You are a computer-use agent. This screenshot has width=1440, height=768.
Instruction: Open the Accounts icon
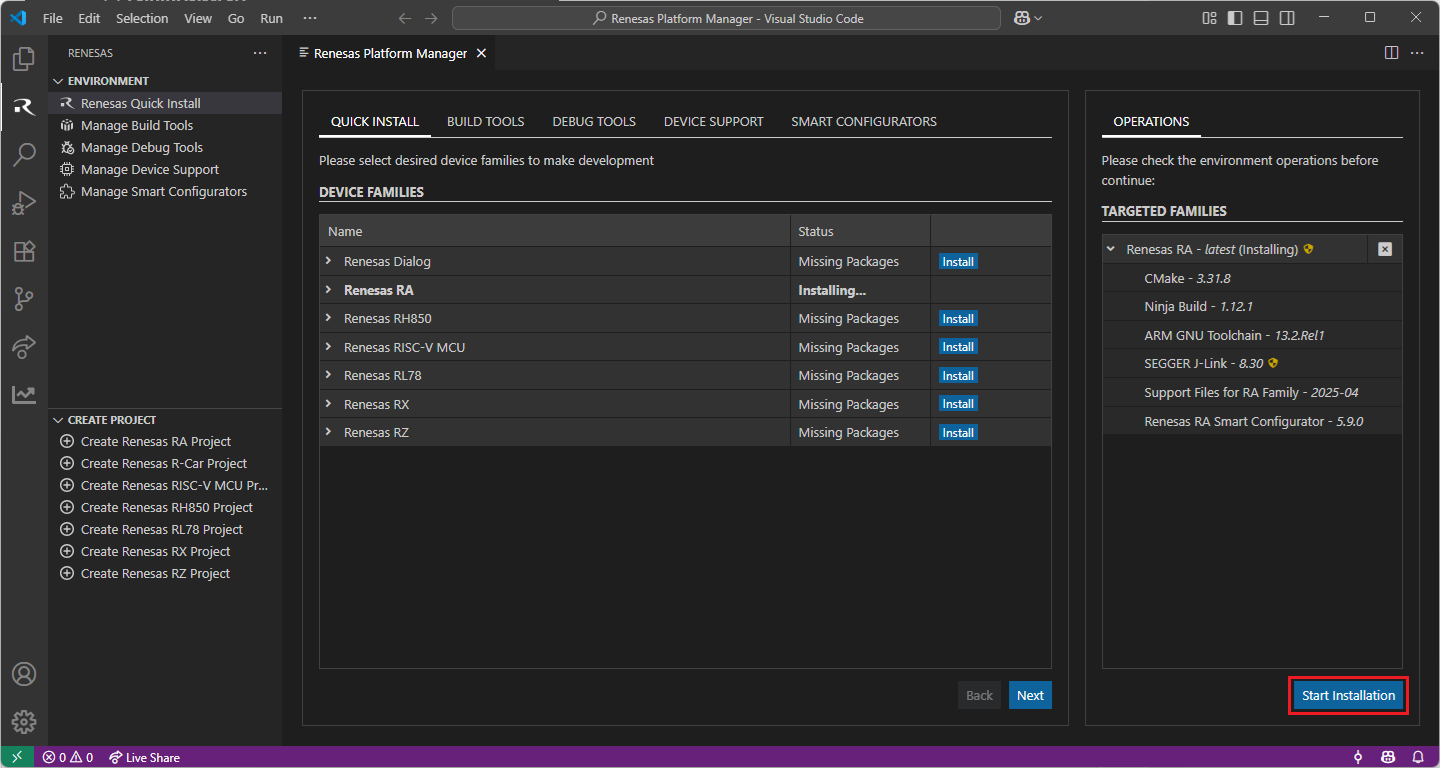pos(24,674)
